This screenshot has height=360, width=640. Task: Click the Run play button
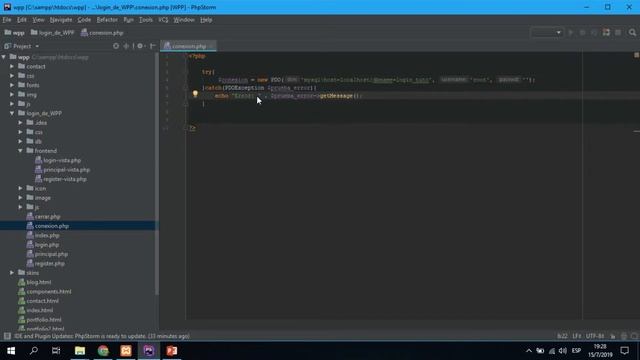(x=571, y=33)
